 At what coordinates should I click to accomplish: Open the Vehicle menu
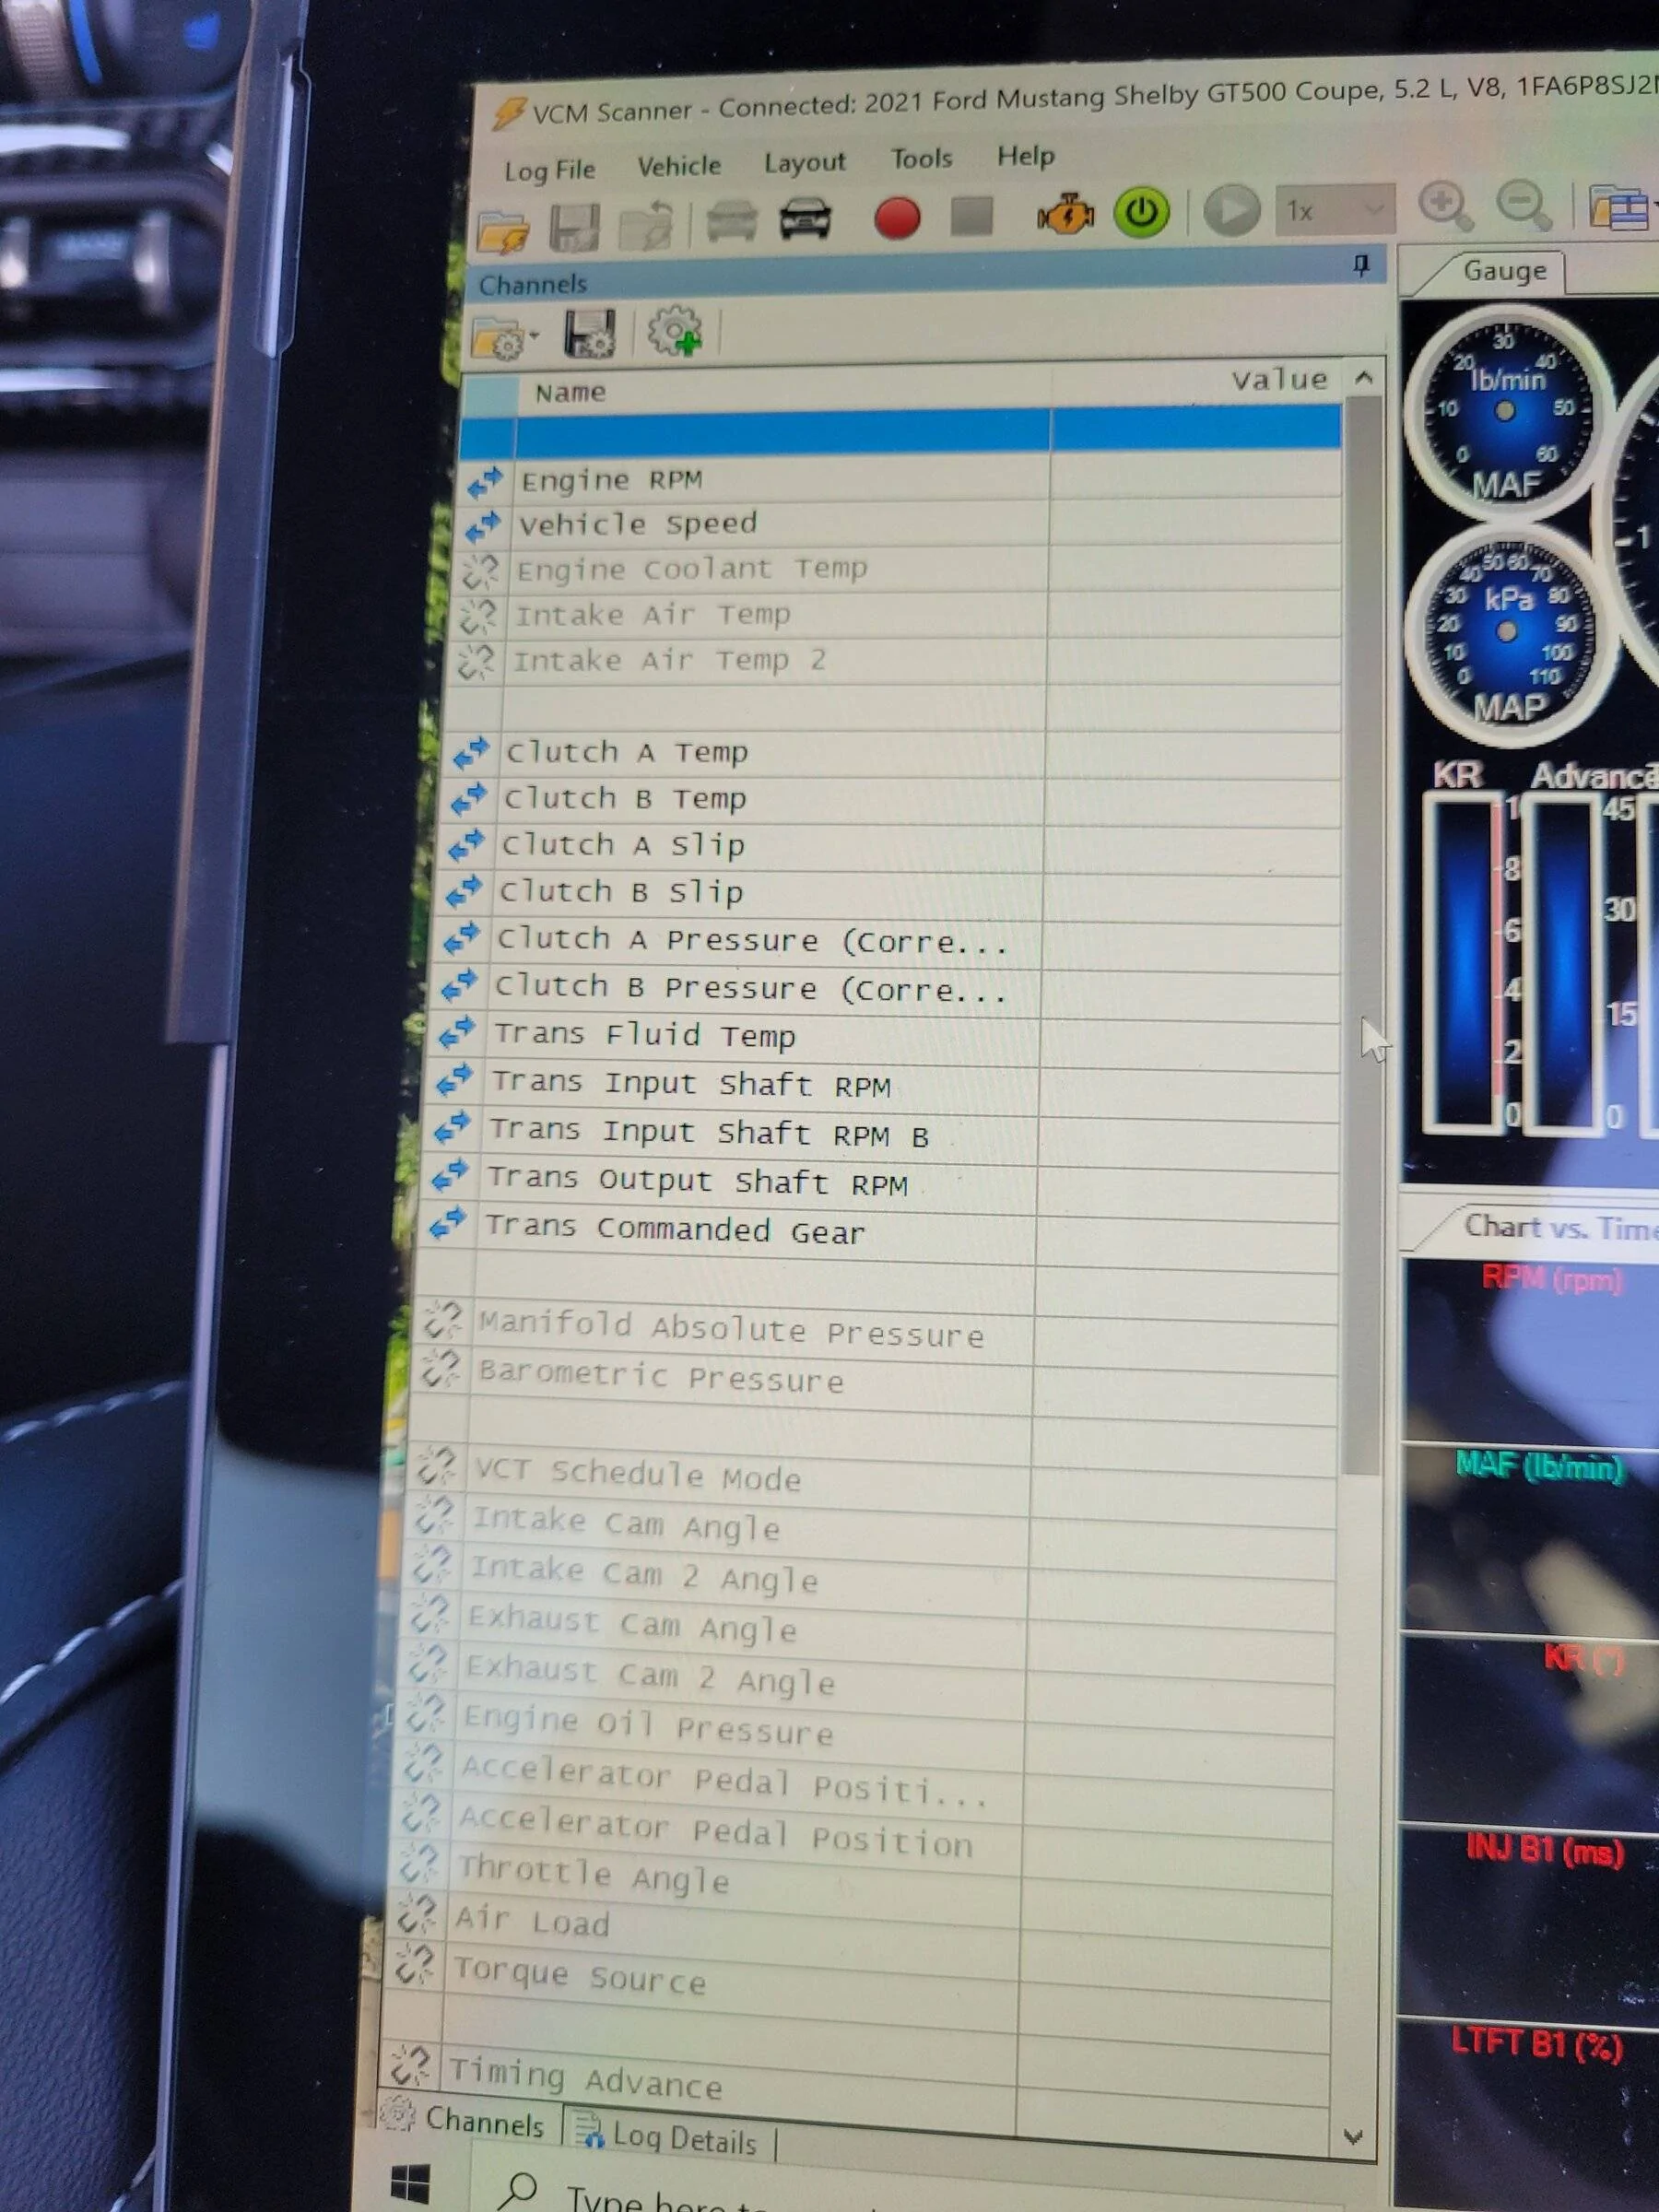coord(679,166)
